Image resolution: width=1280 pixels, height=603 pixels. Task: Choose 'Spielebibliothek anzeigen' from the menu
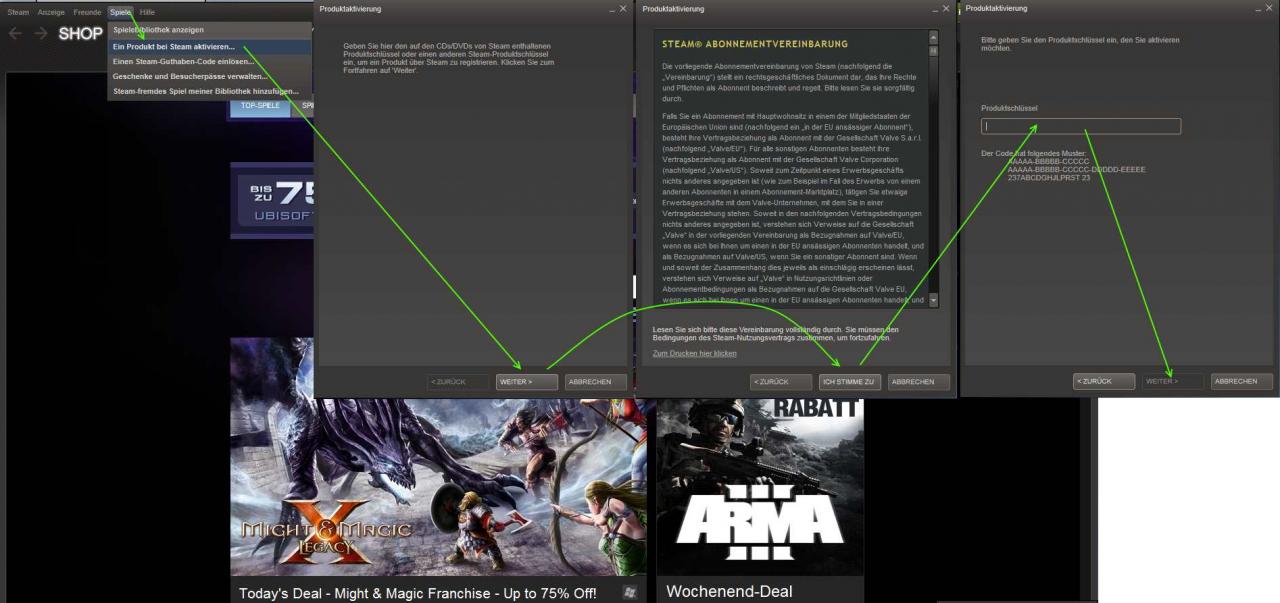[210, 30]
